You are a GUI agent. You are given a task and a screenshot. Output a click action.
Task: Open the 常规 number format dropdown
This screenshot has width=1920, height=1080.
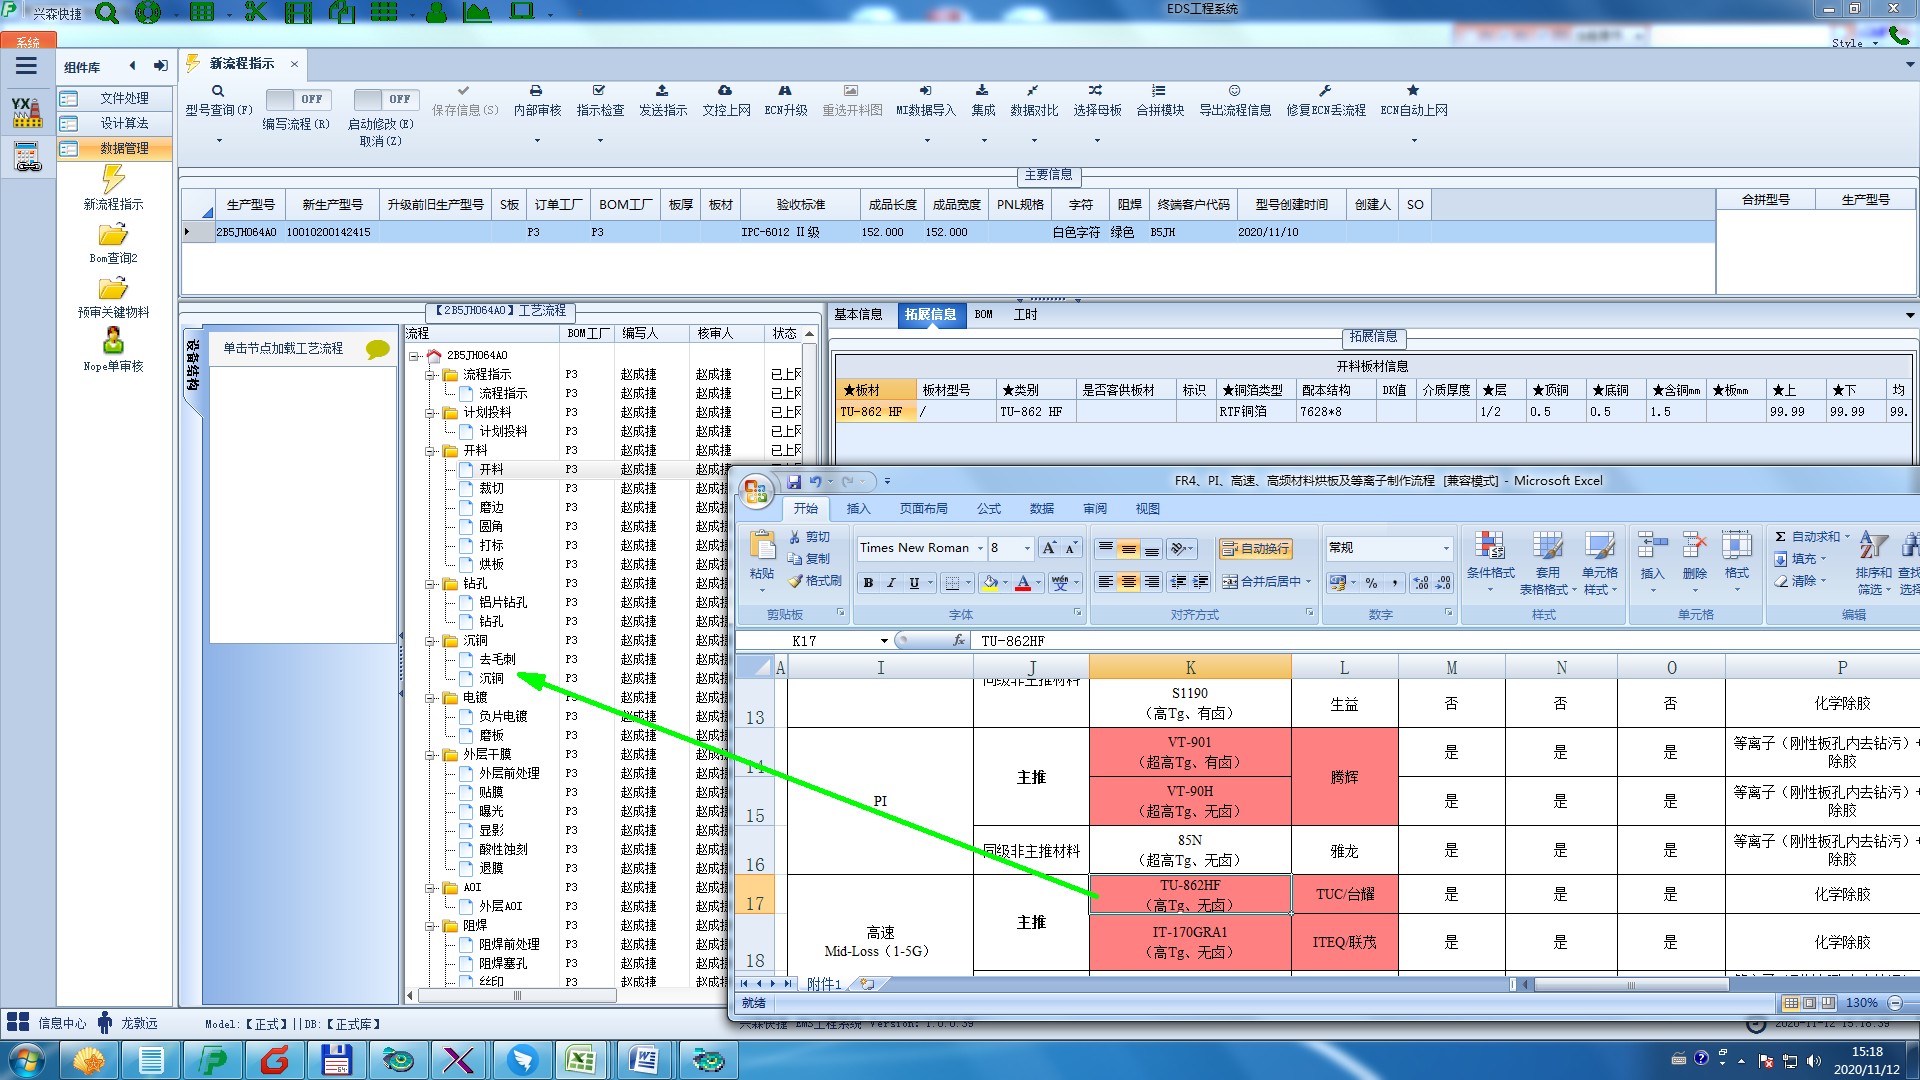(1445, 548)
